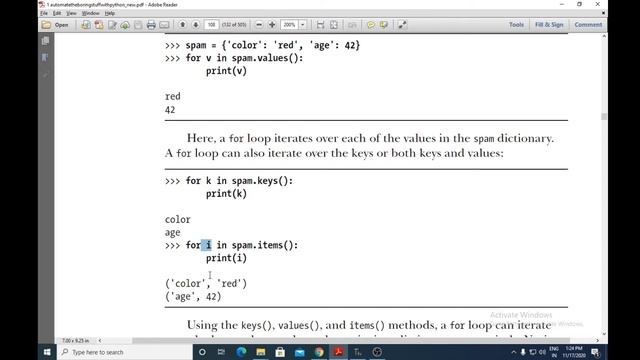Screen dimensions: 640x360
Task: Open the View menu
Action: (x=71, y=13)
